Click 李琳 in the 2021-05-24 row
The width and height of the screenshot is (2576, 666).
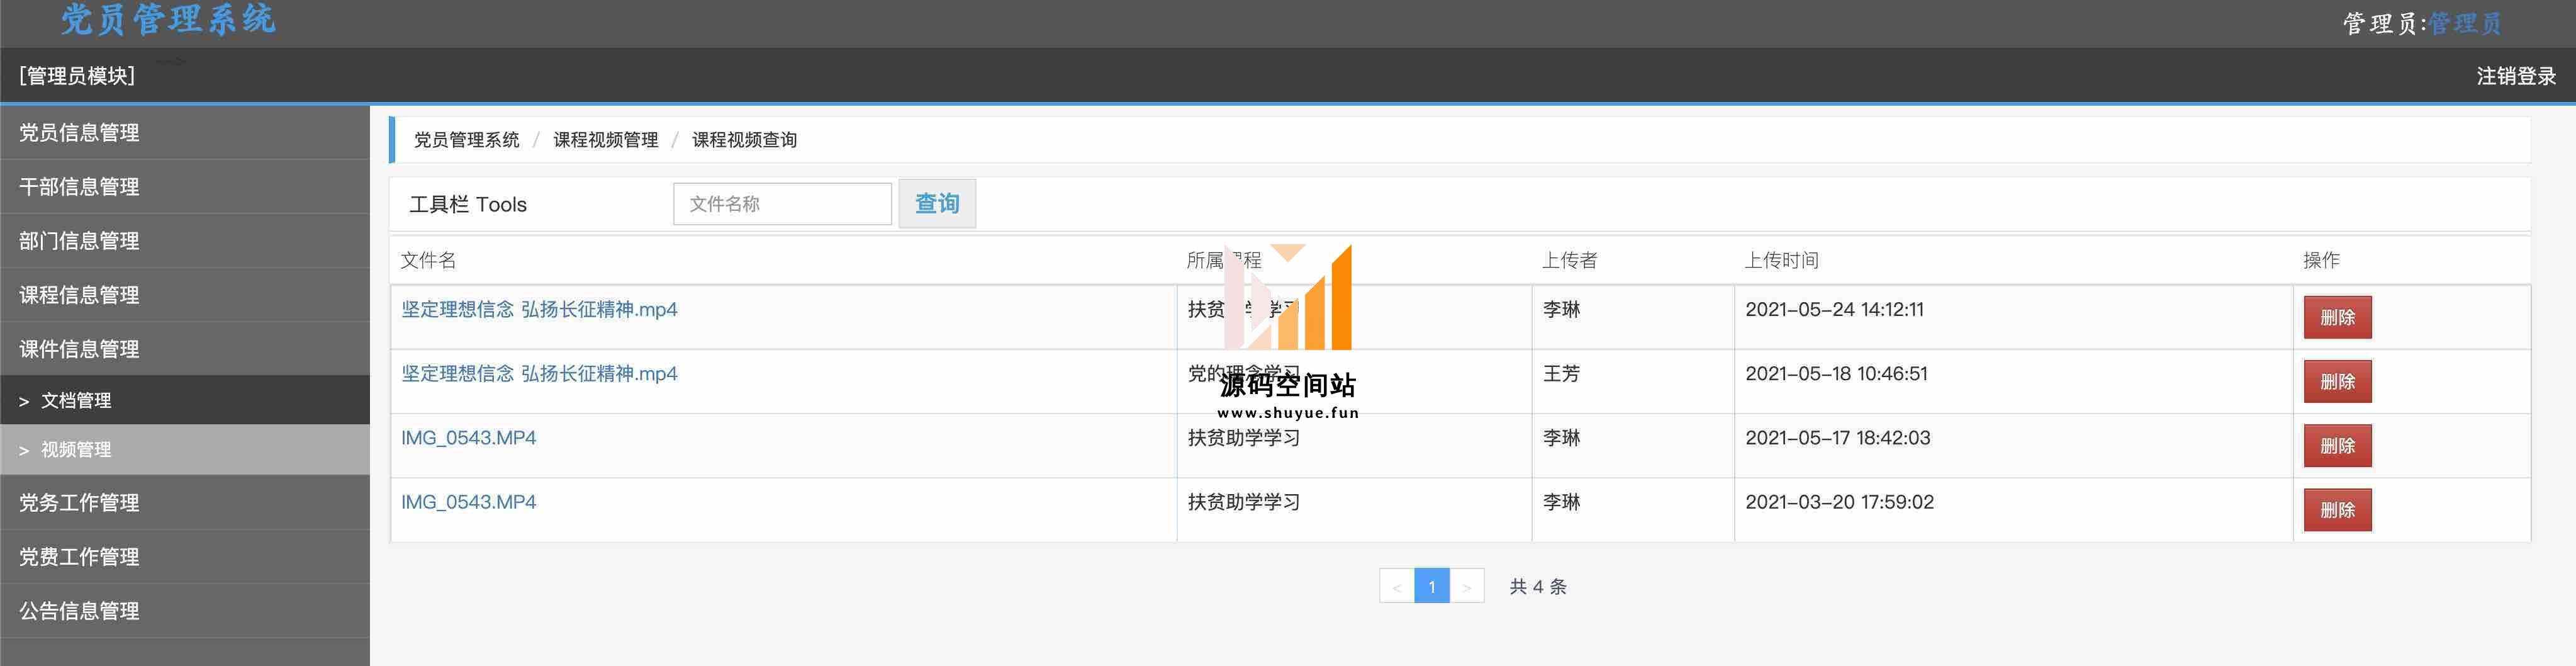pos(1561,309)
